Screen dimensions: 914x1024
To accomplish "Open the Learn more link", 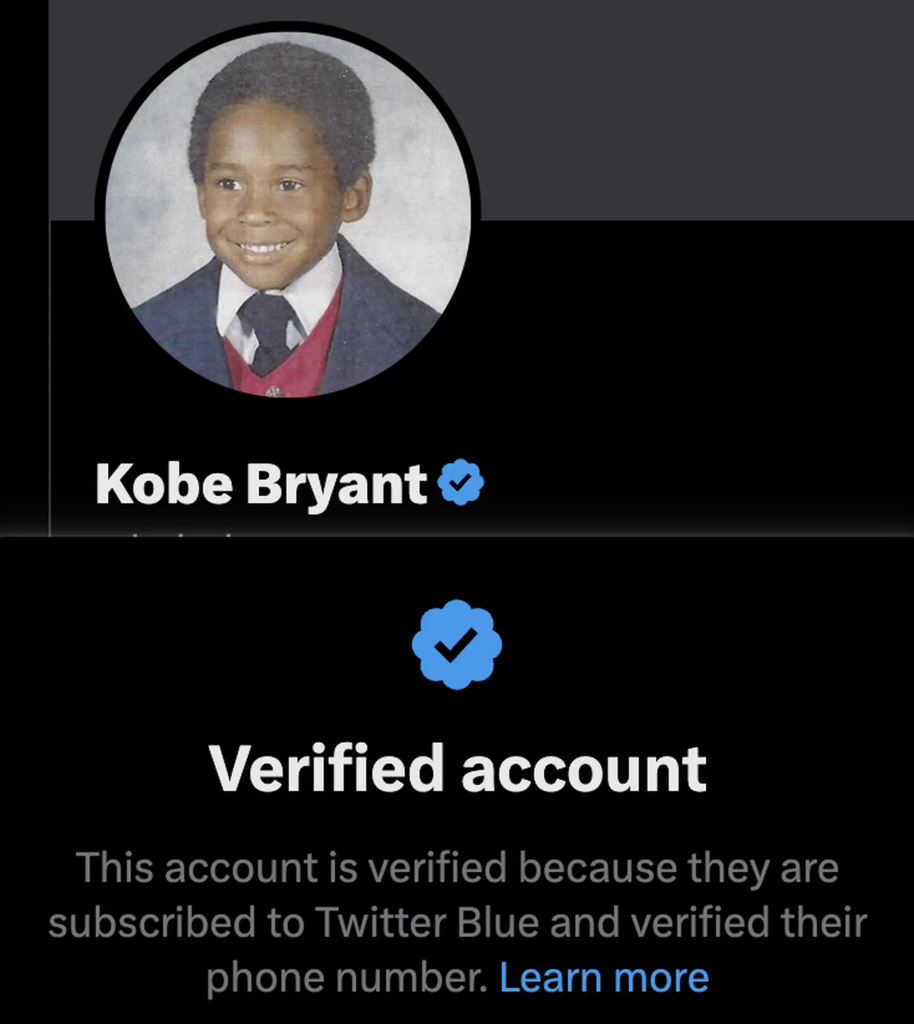I will 604,977.
